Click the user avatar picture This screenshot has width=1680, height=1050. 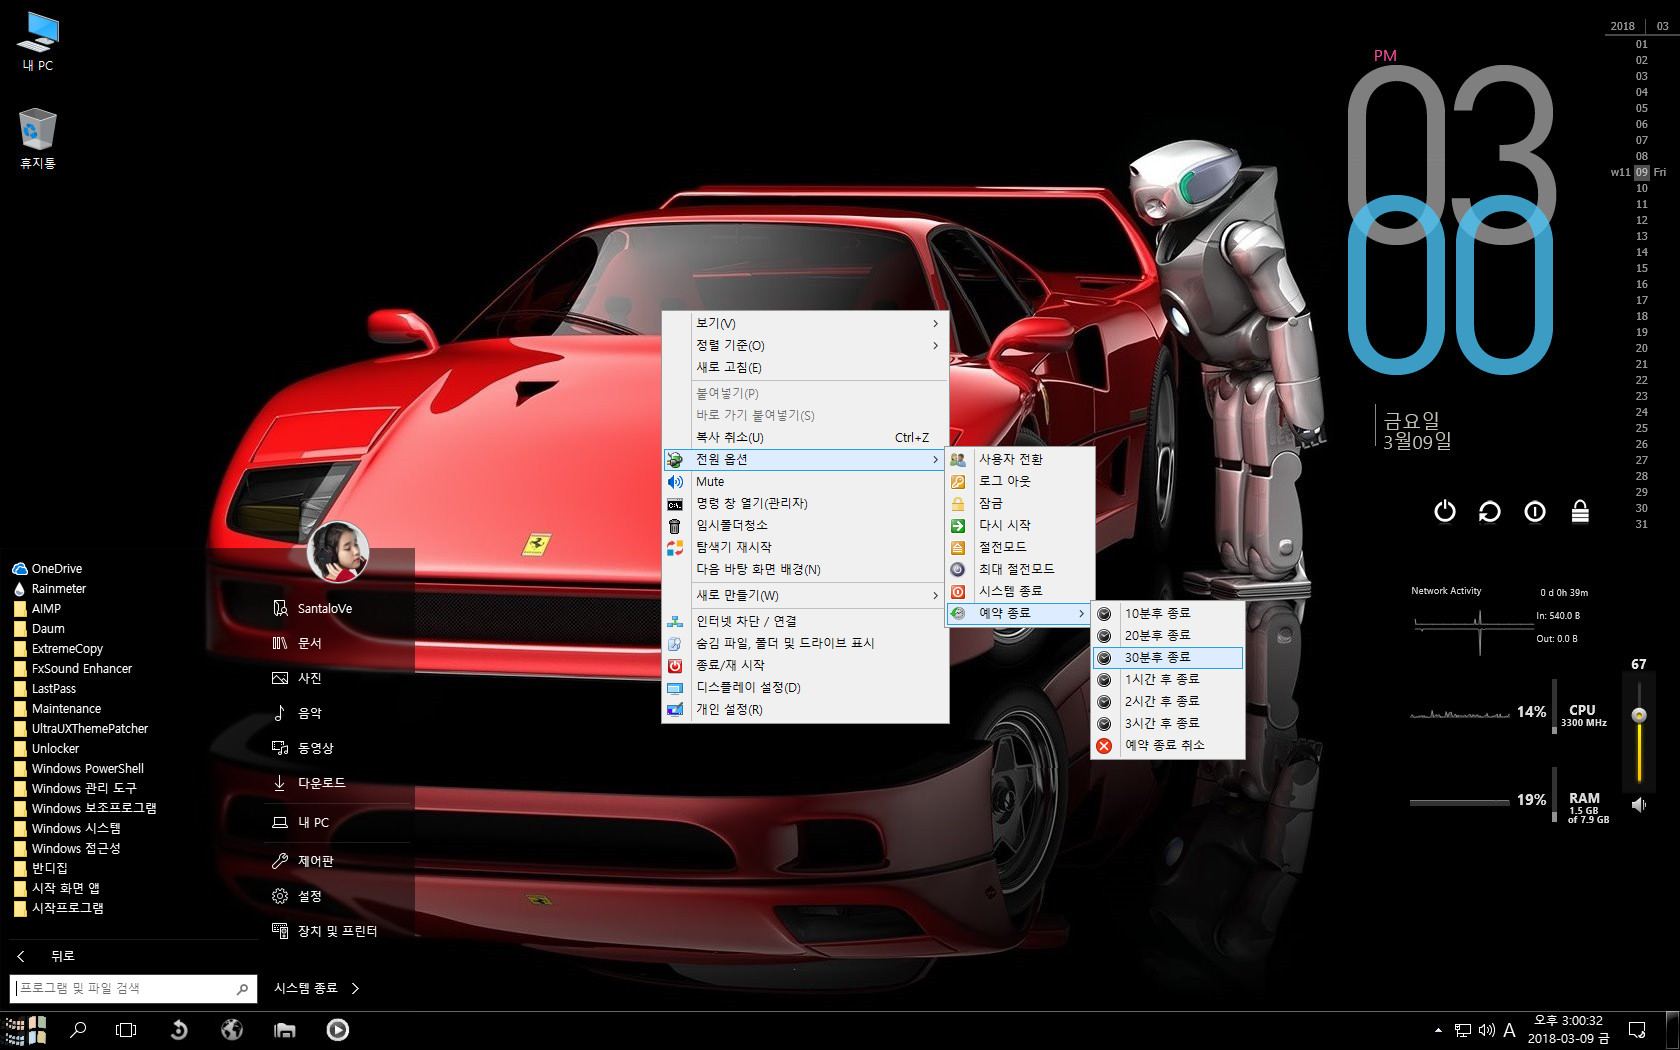[338, 552]
